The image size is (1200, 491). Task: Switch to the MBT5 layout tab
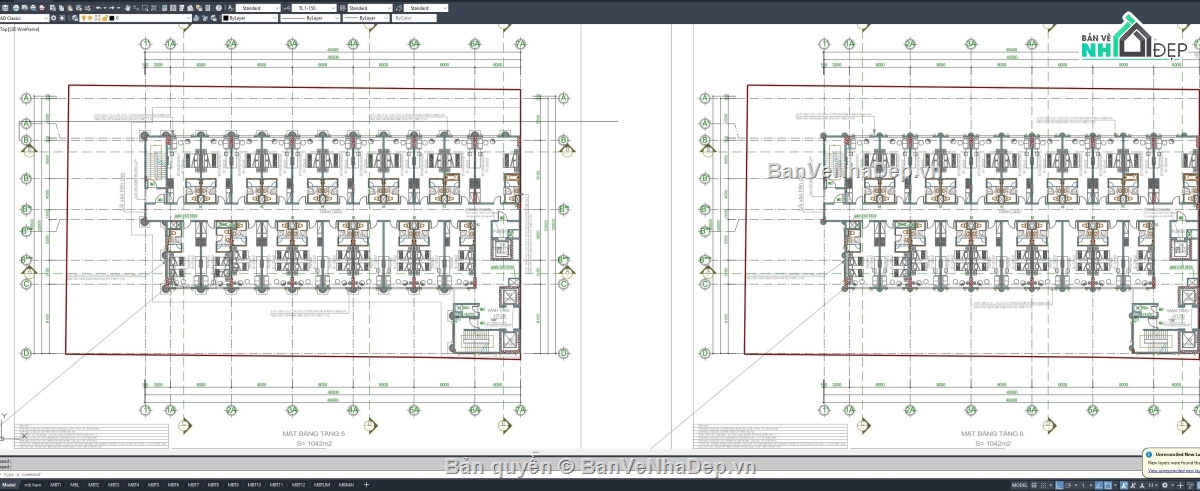154,485
